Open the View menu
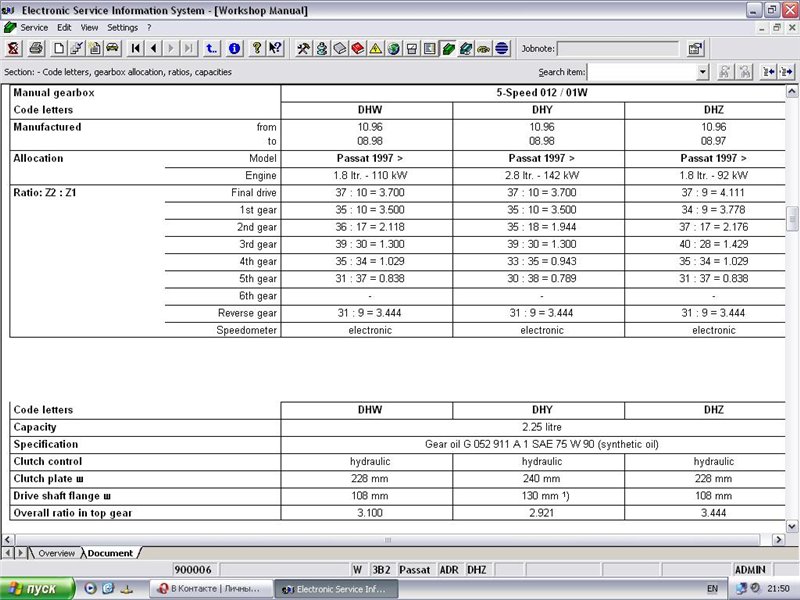This screenshot has height=600, width=800. click(x=89, y=28)
